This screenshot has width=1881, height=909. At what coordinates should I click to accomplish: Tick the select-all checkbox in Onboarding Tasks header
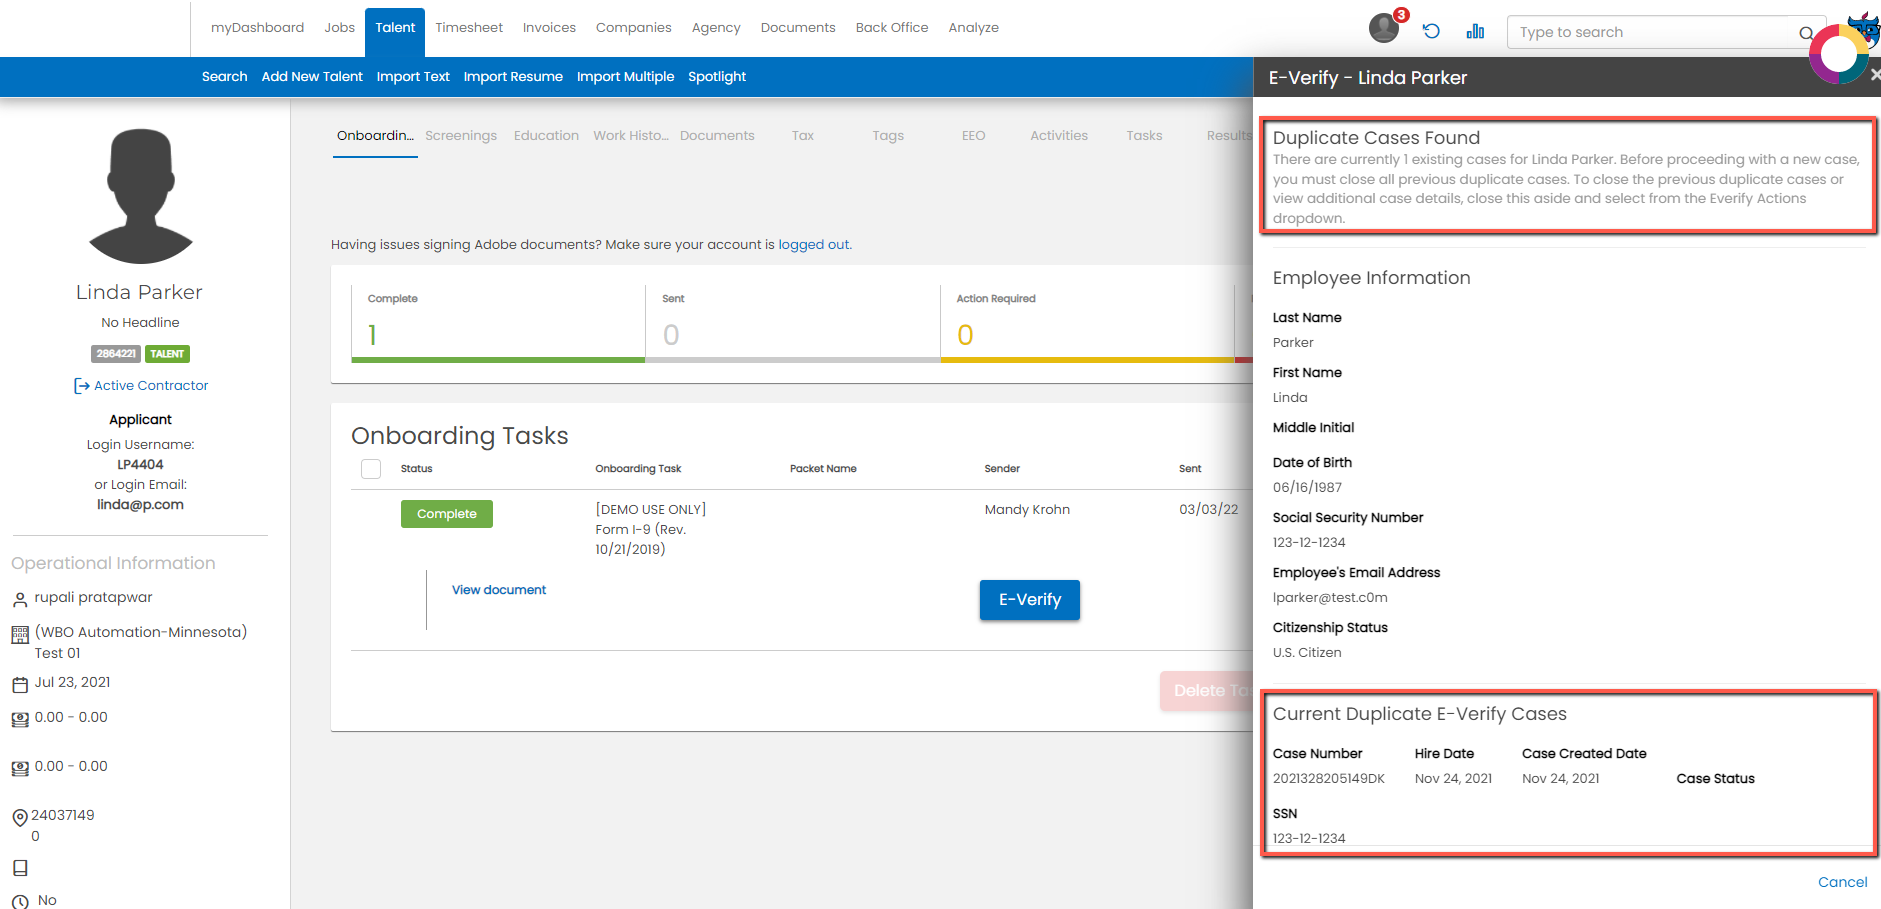[x=371, y=469]
